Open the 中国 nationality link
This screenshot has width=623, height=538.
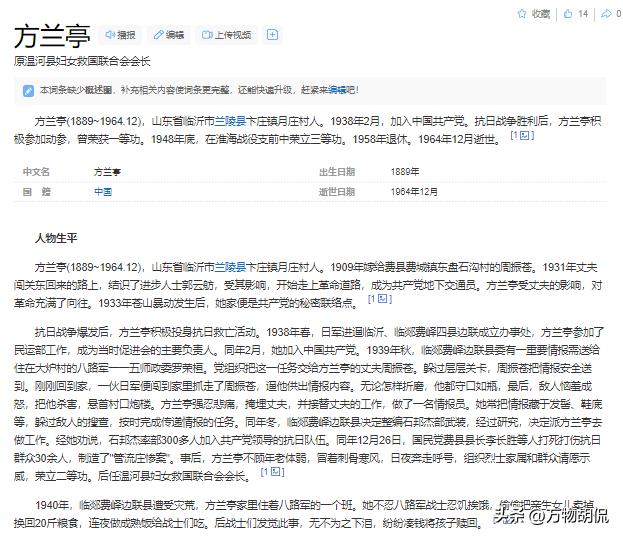pyautogui.click(x=103, y=192)
